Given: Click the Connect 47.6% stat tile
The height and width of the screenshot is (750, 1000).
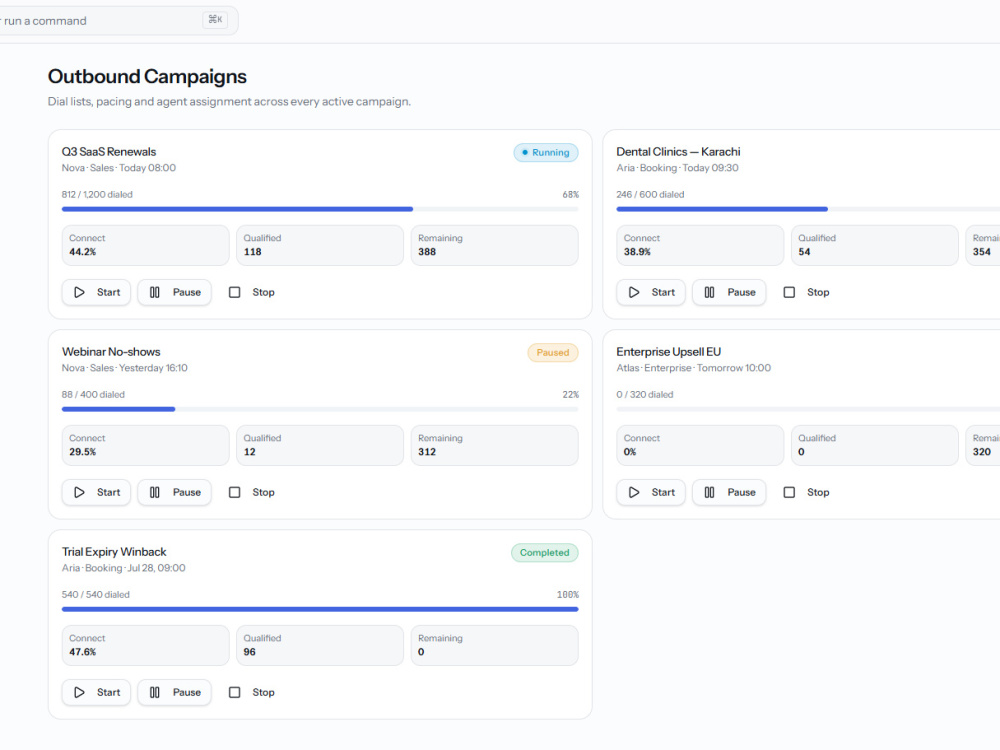Looking at the screenshot, I should pos(145,646).
